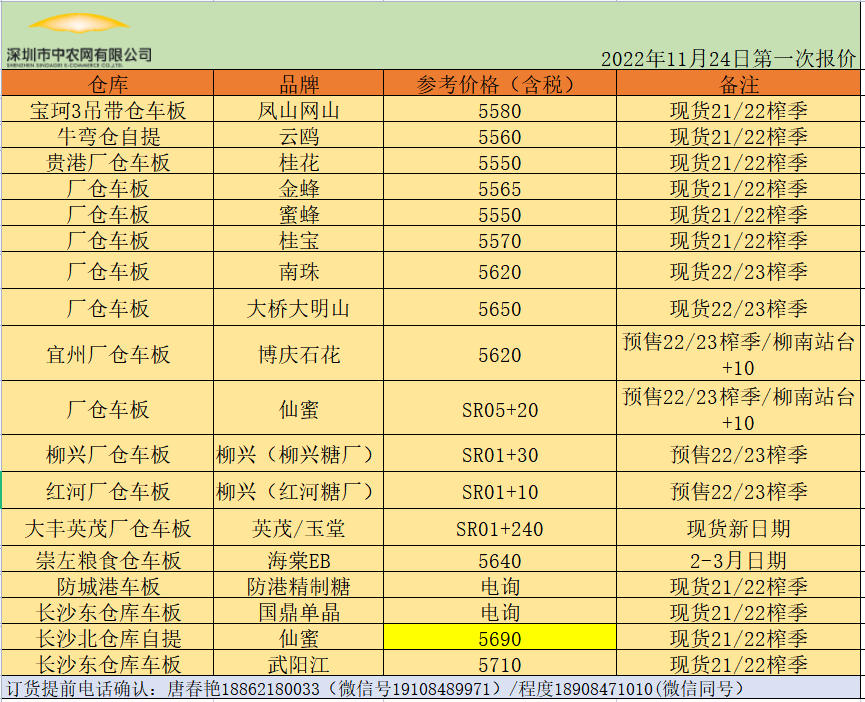865x702 pixels.
Task: Select the 凤山网山 brand cell
Action: 299,110
